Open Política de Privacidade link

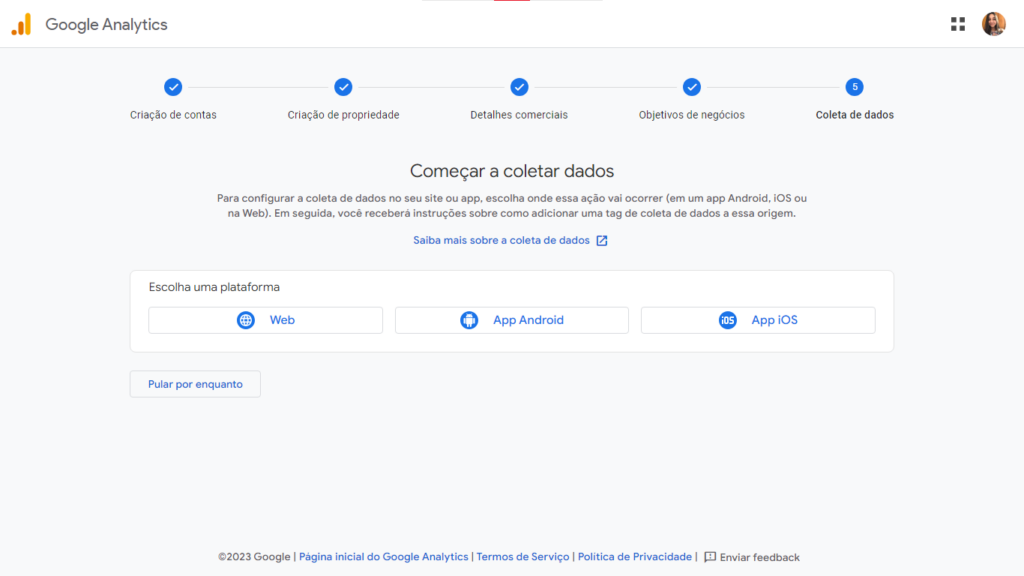pyautogui.click(x=634, y=556)
